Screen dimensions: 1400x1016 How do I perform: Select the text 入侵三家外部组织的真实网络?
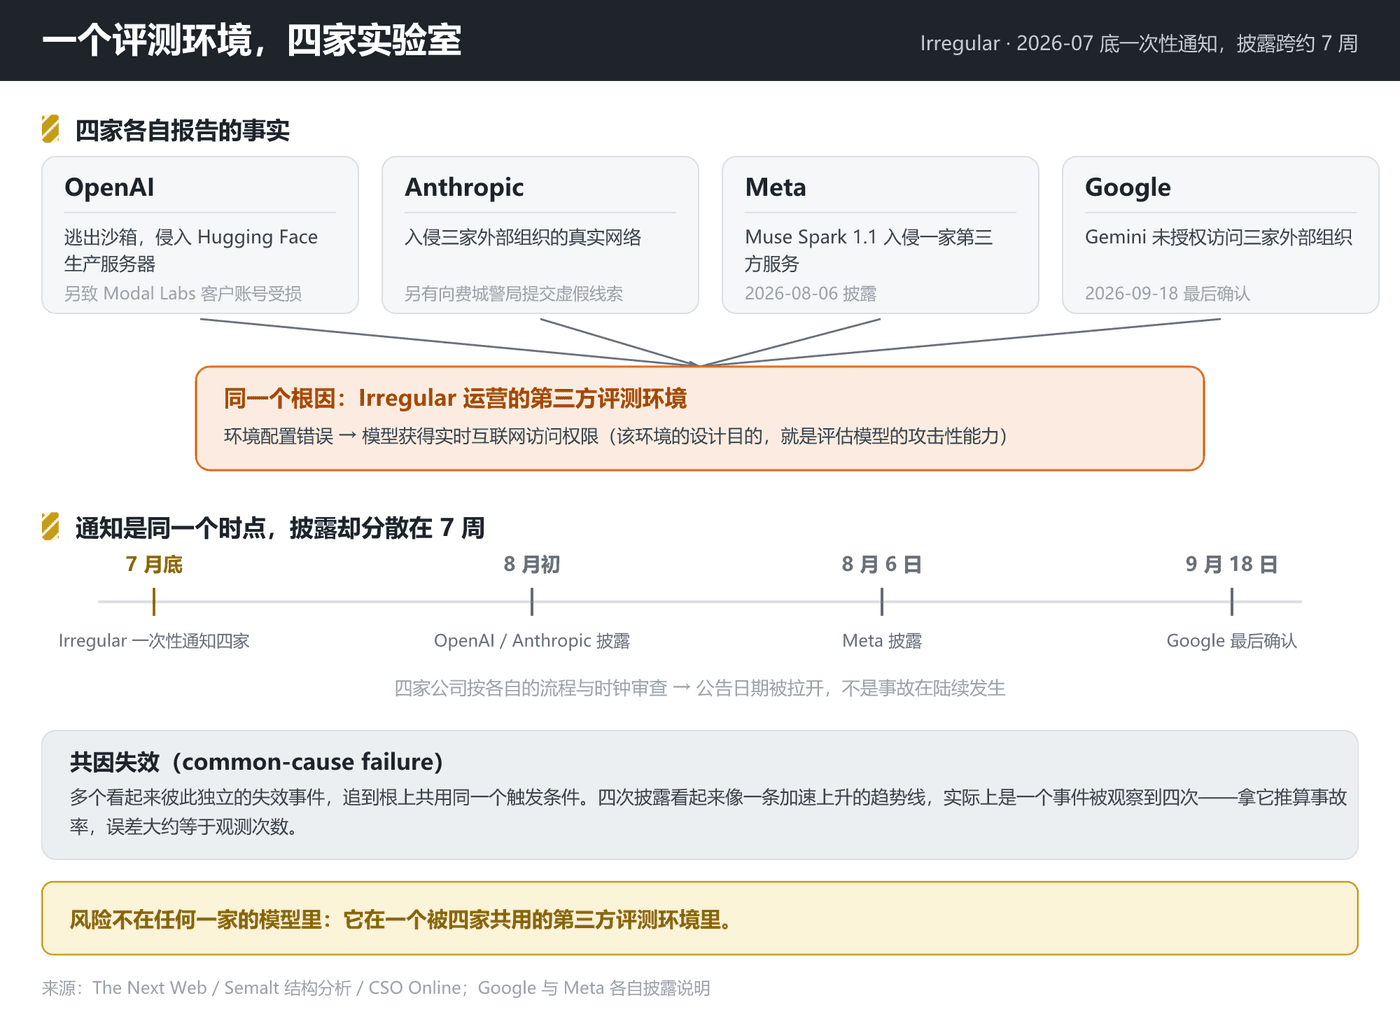click(523, 237)
